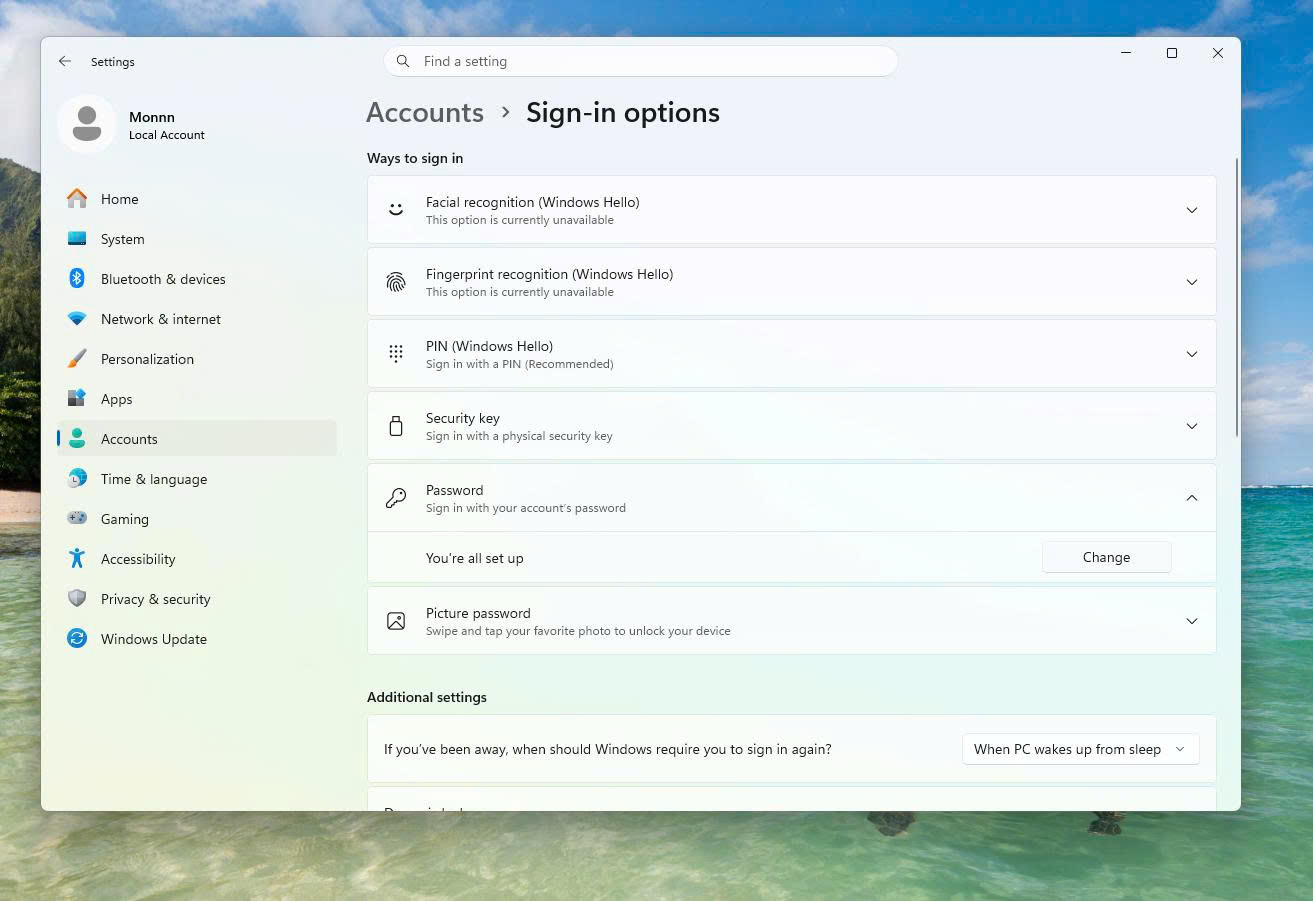The width and height of the screenshot is (1313, 901).
Task: Open System settings page
Action: point(197,239)
